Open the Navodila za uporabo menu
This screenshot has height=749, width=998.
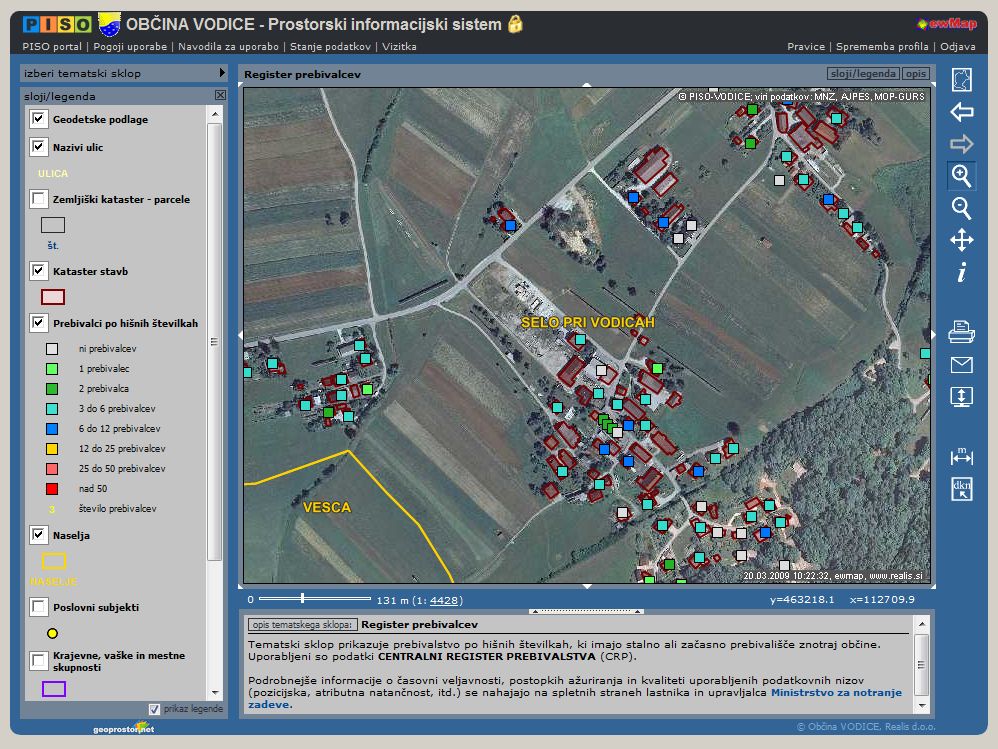[229, 46]
